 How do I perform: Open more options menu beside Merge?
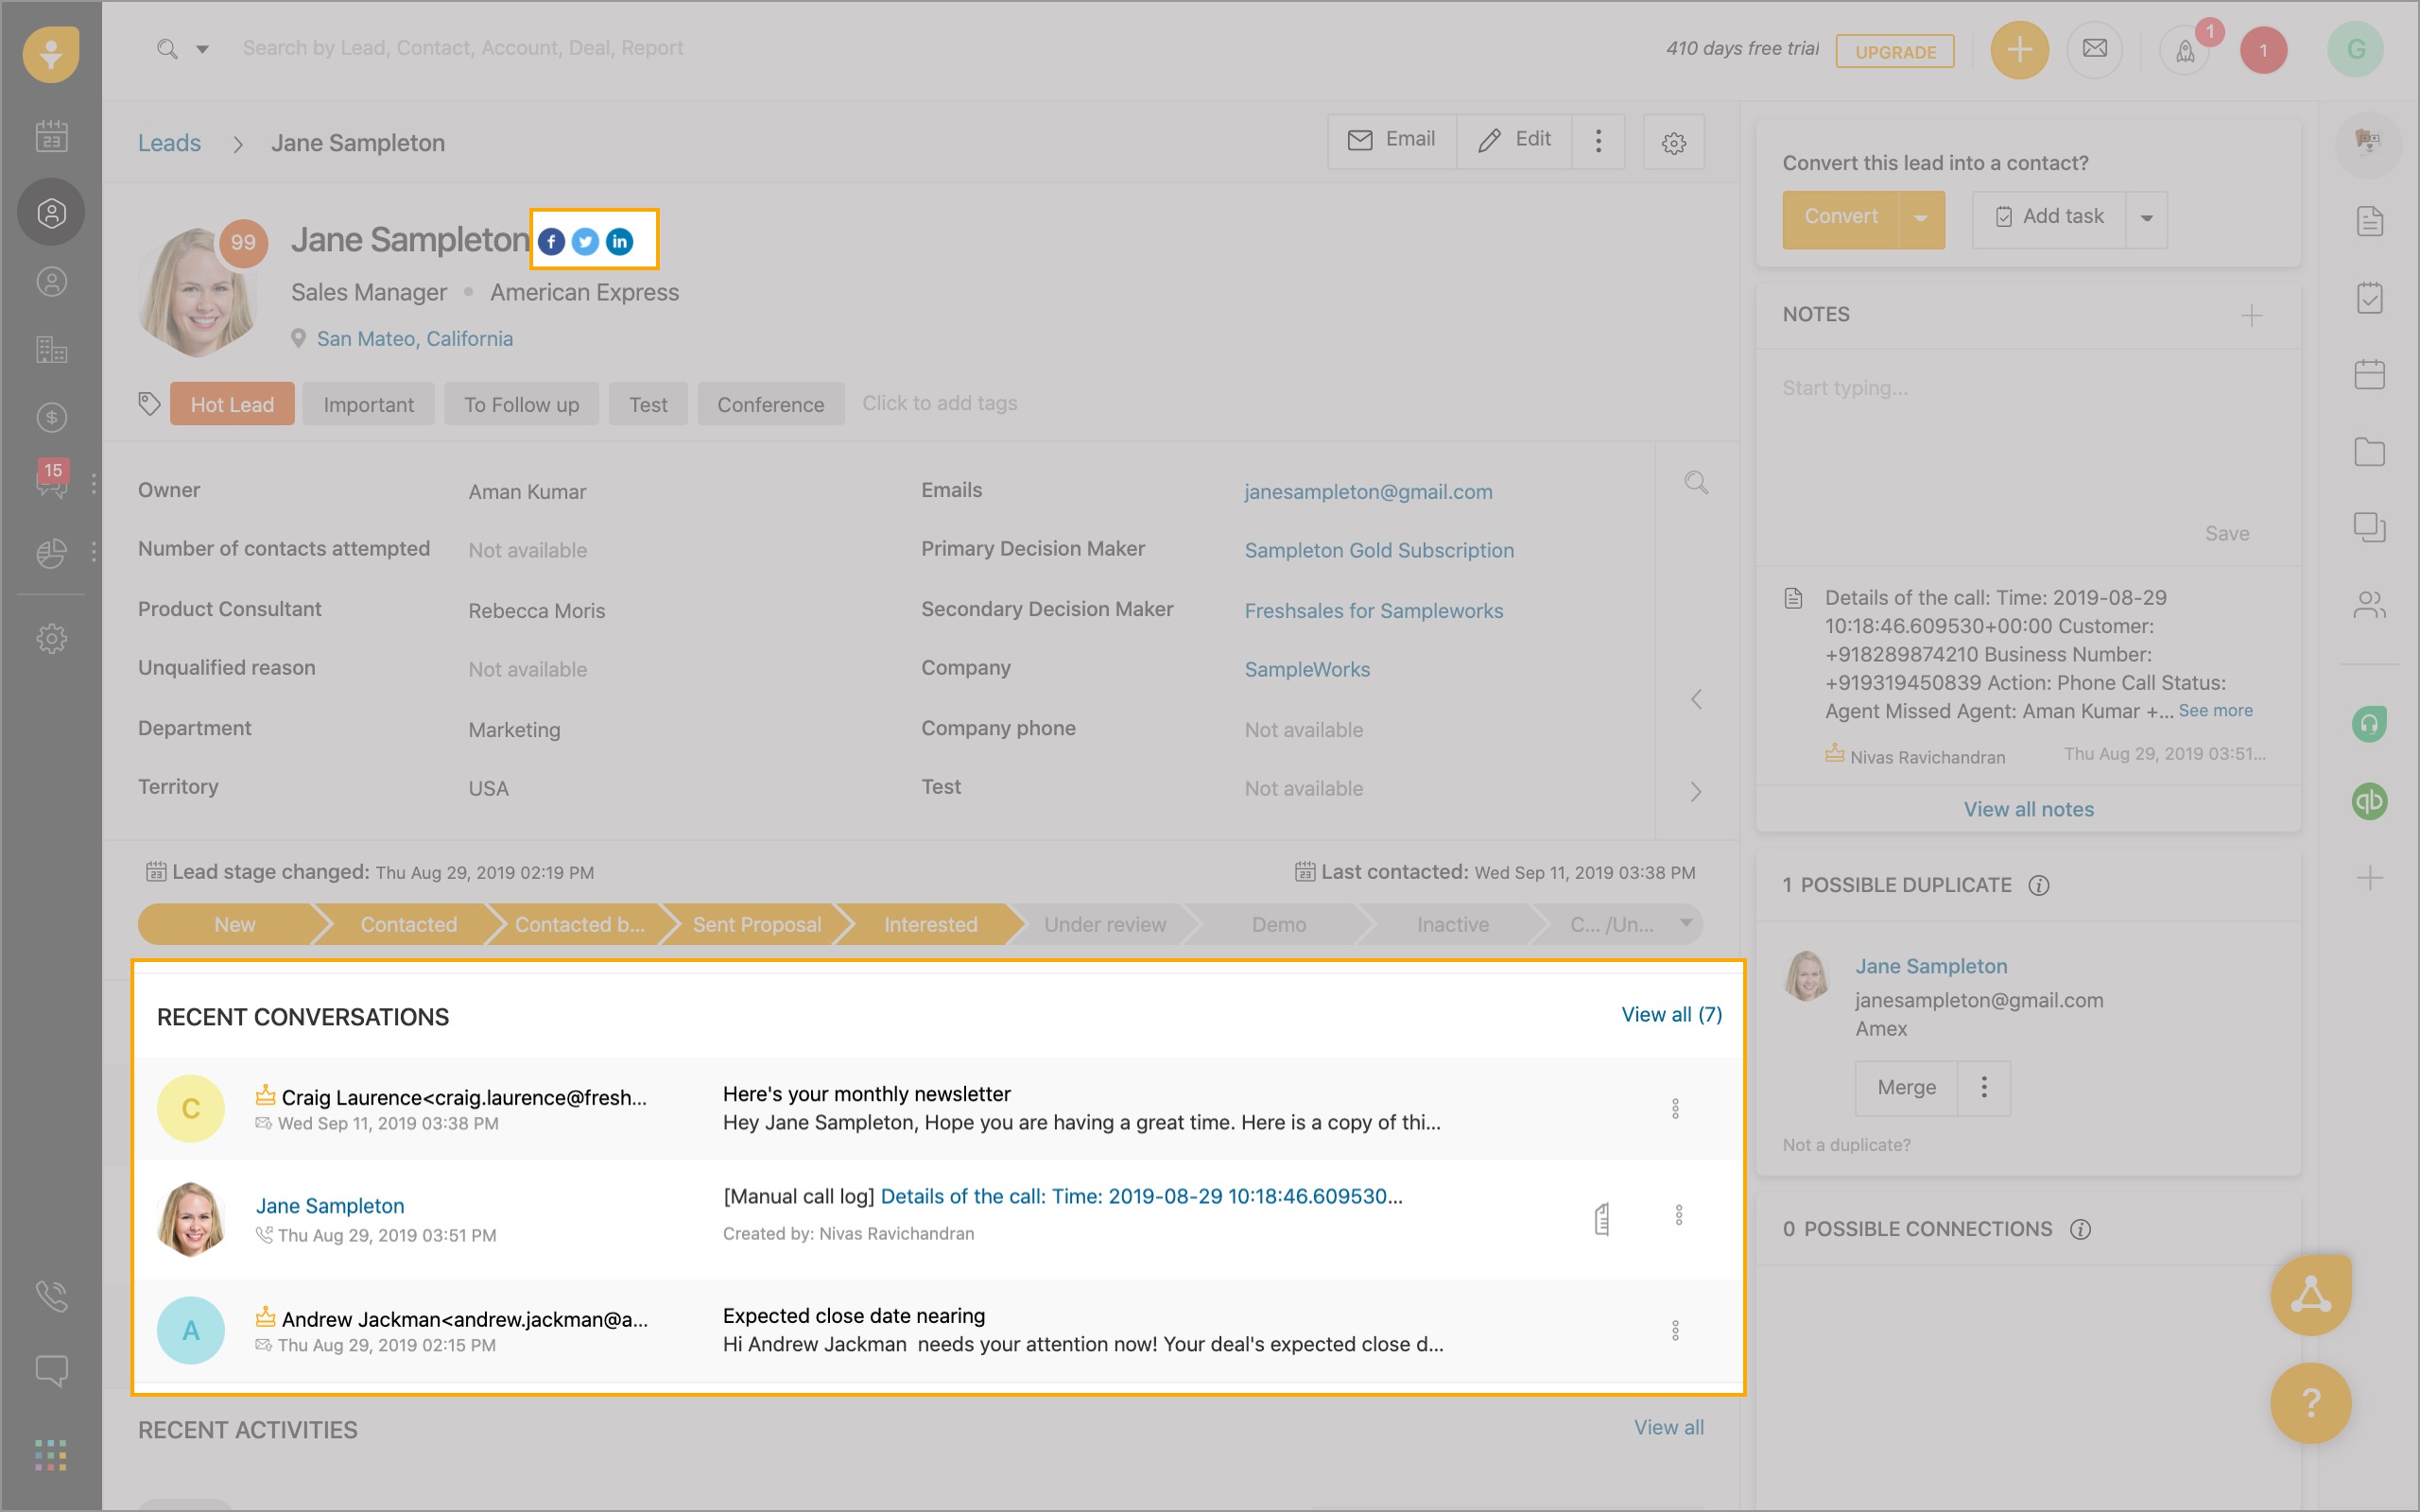click(1984, 1087)
